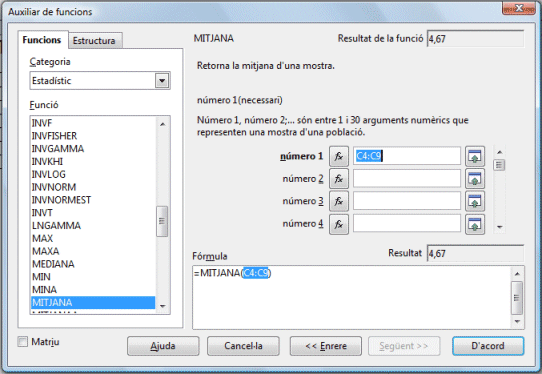Select INVNORMEST in the function list
Screen dimensions: 542x374
click(x=93, y=200)
